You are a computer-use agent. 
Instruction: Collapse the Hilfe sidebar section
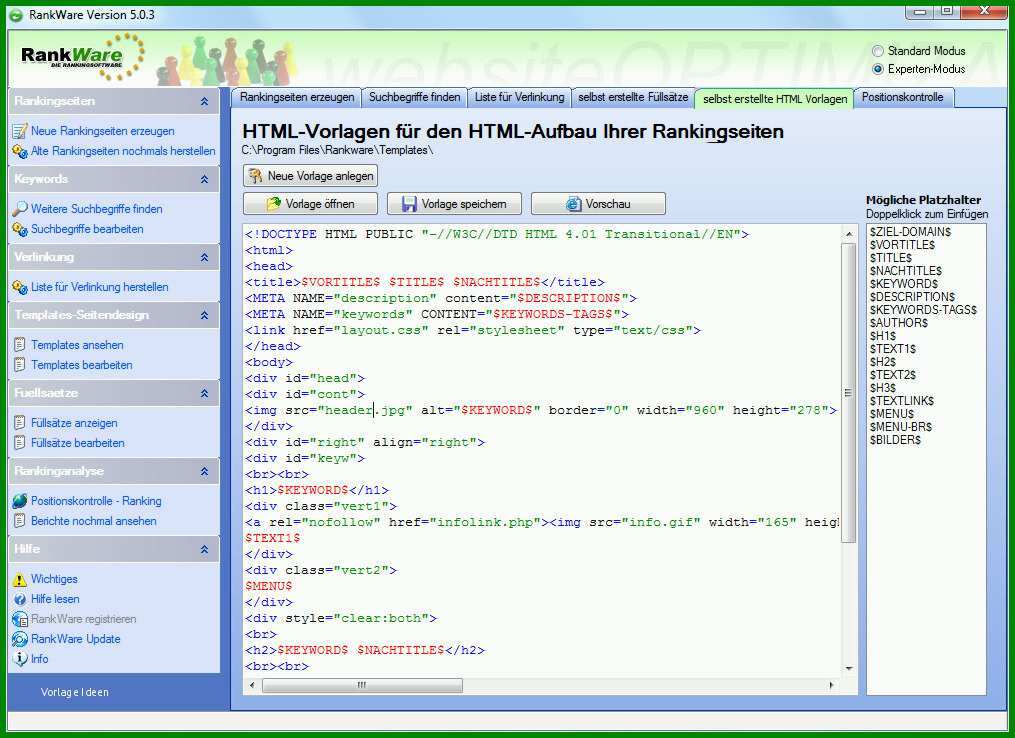(205, 549)
